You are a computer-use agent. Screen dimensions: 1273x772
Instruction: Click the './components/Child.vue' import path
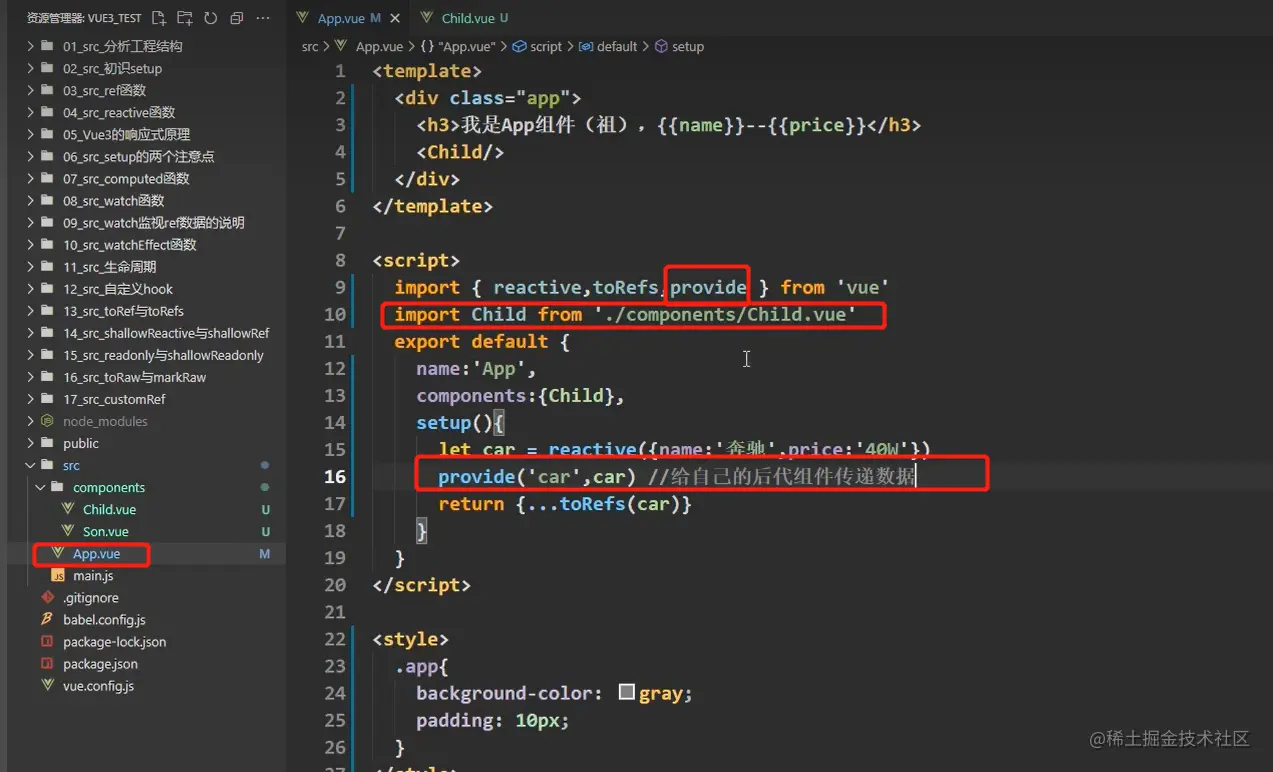(725, 314)
